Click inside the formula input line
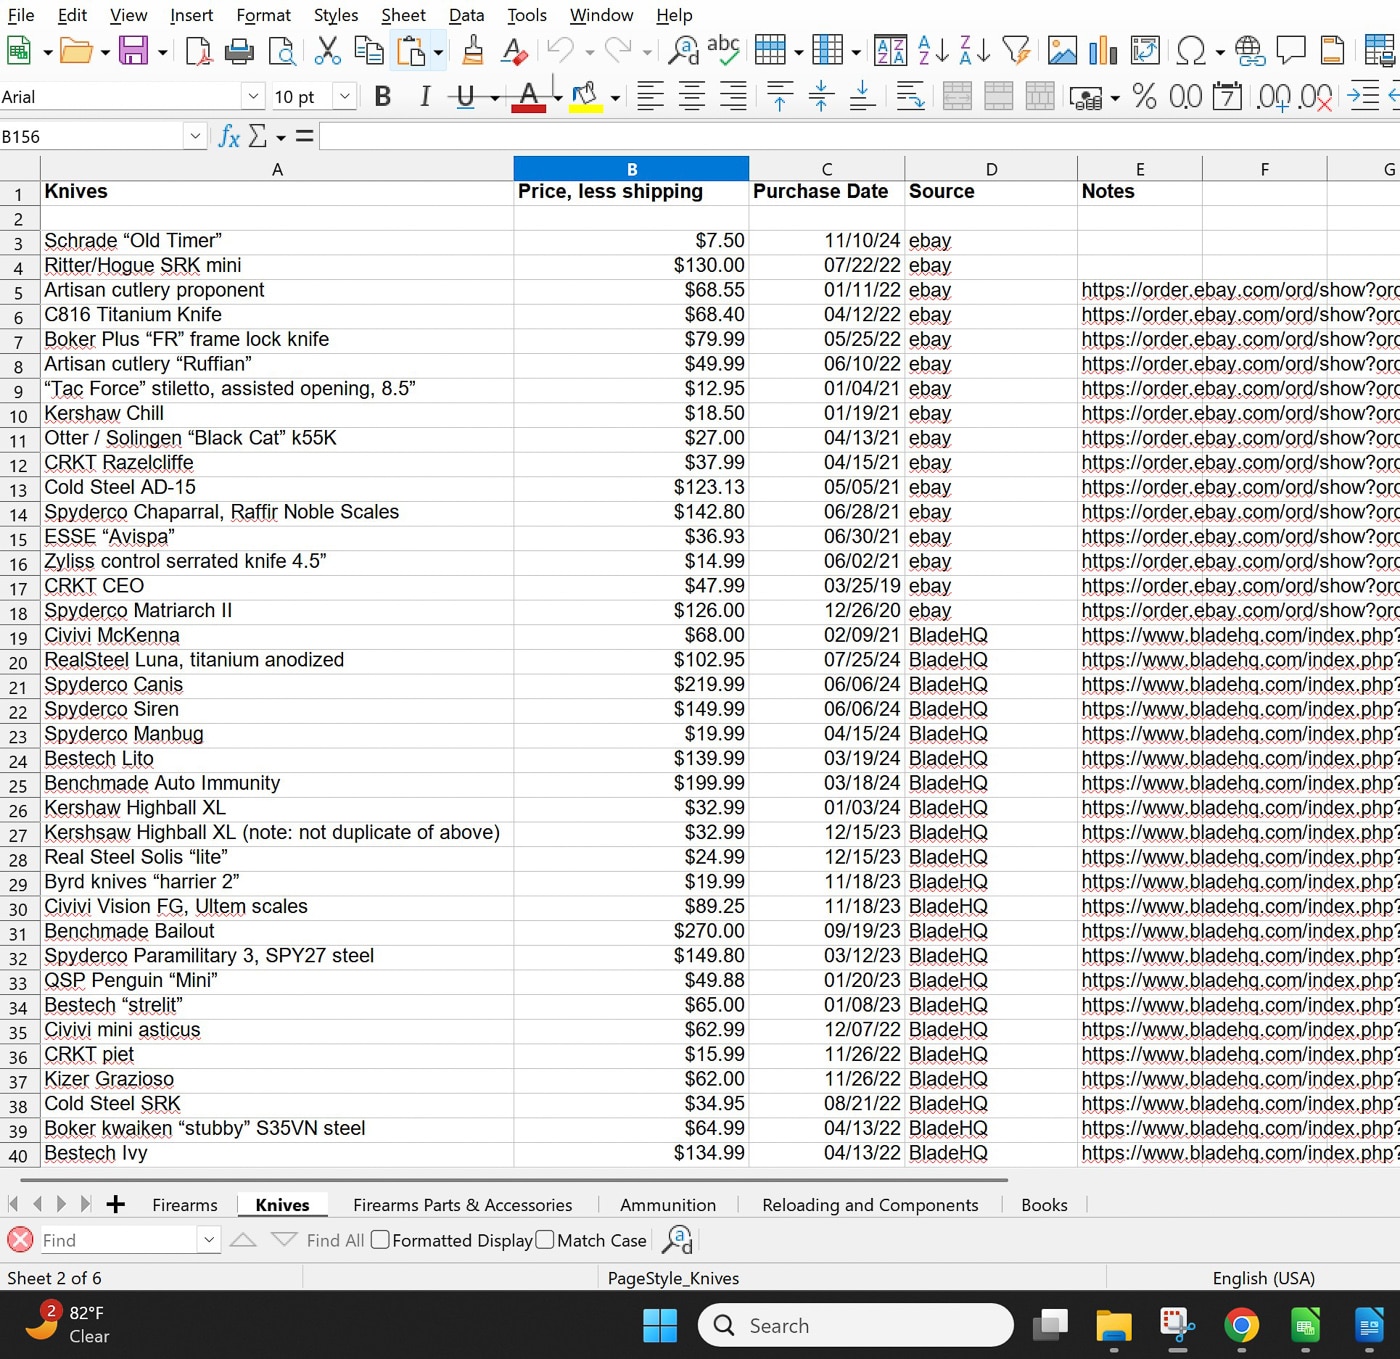Screen dimensions: 1400x1359 pyautogui.click(x=700, y=135)
